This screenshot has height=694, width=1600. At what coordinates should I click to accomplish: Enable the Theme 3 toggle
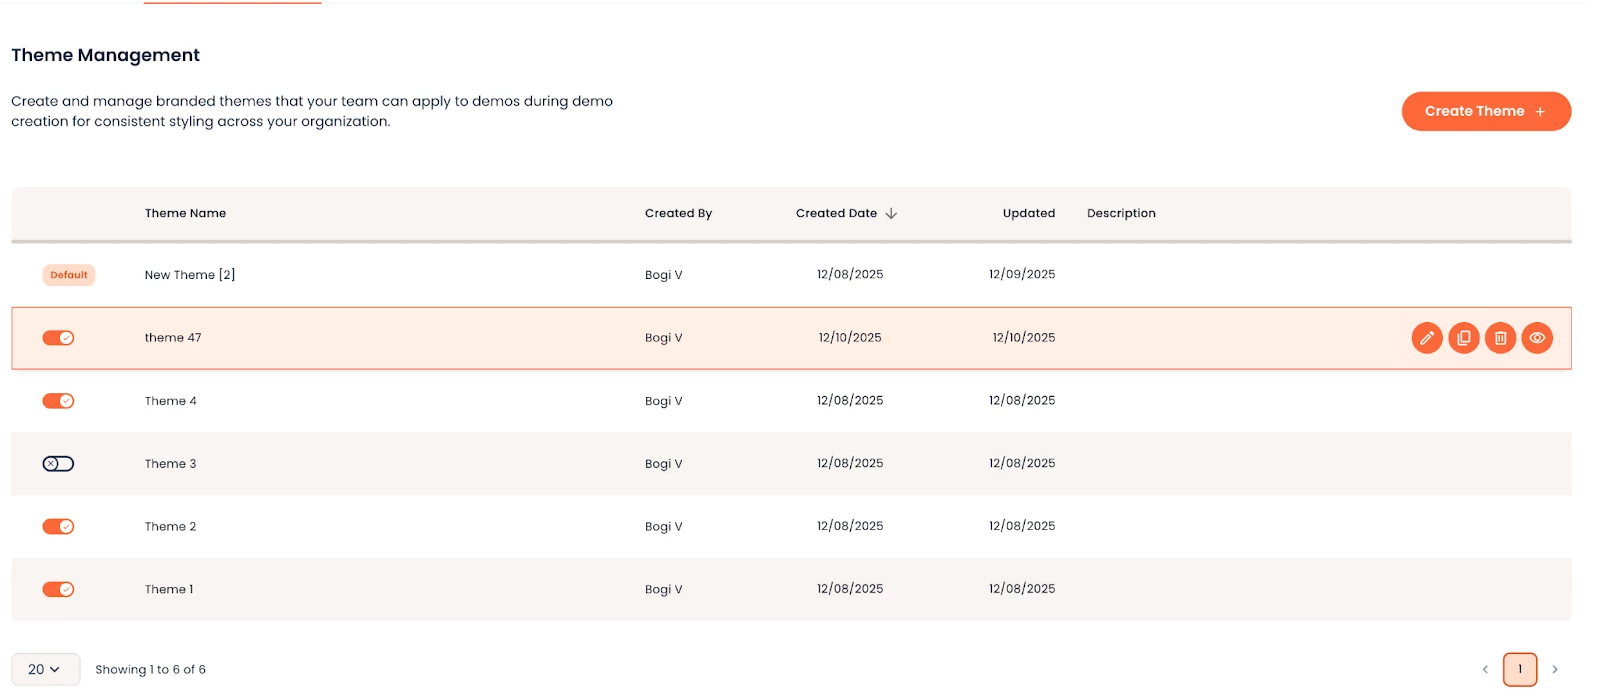point(58,464)
